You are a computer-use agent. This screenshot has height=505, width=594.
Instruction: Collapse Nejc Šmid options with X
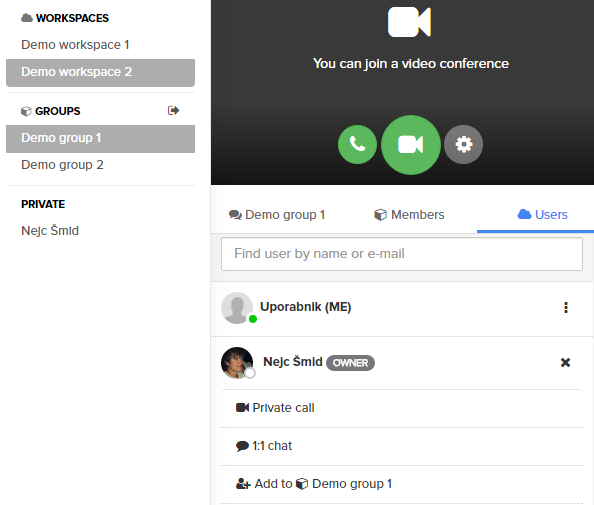pos(565,363)
